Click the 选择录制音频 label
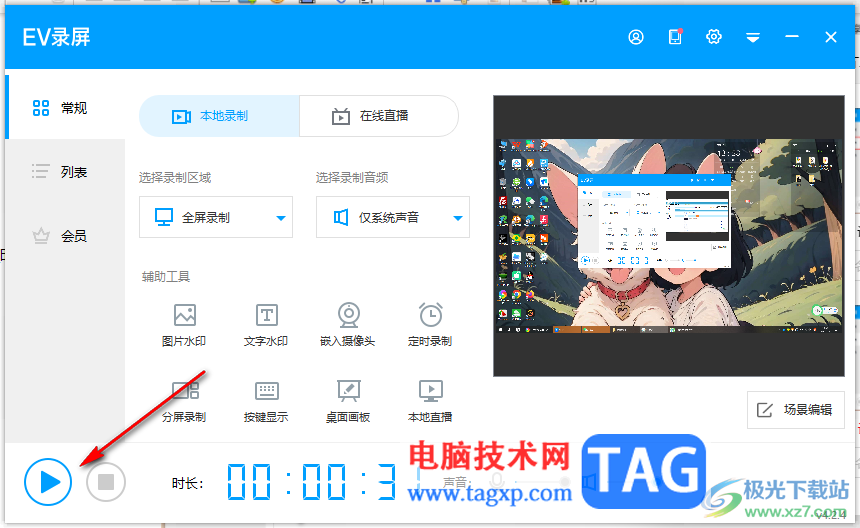Screen dimensions: 860x528 (x=352, y=178)
